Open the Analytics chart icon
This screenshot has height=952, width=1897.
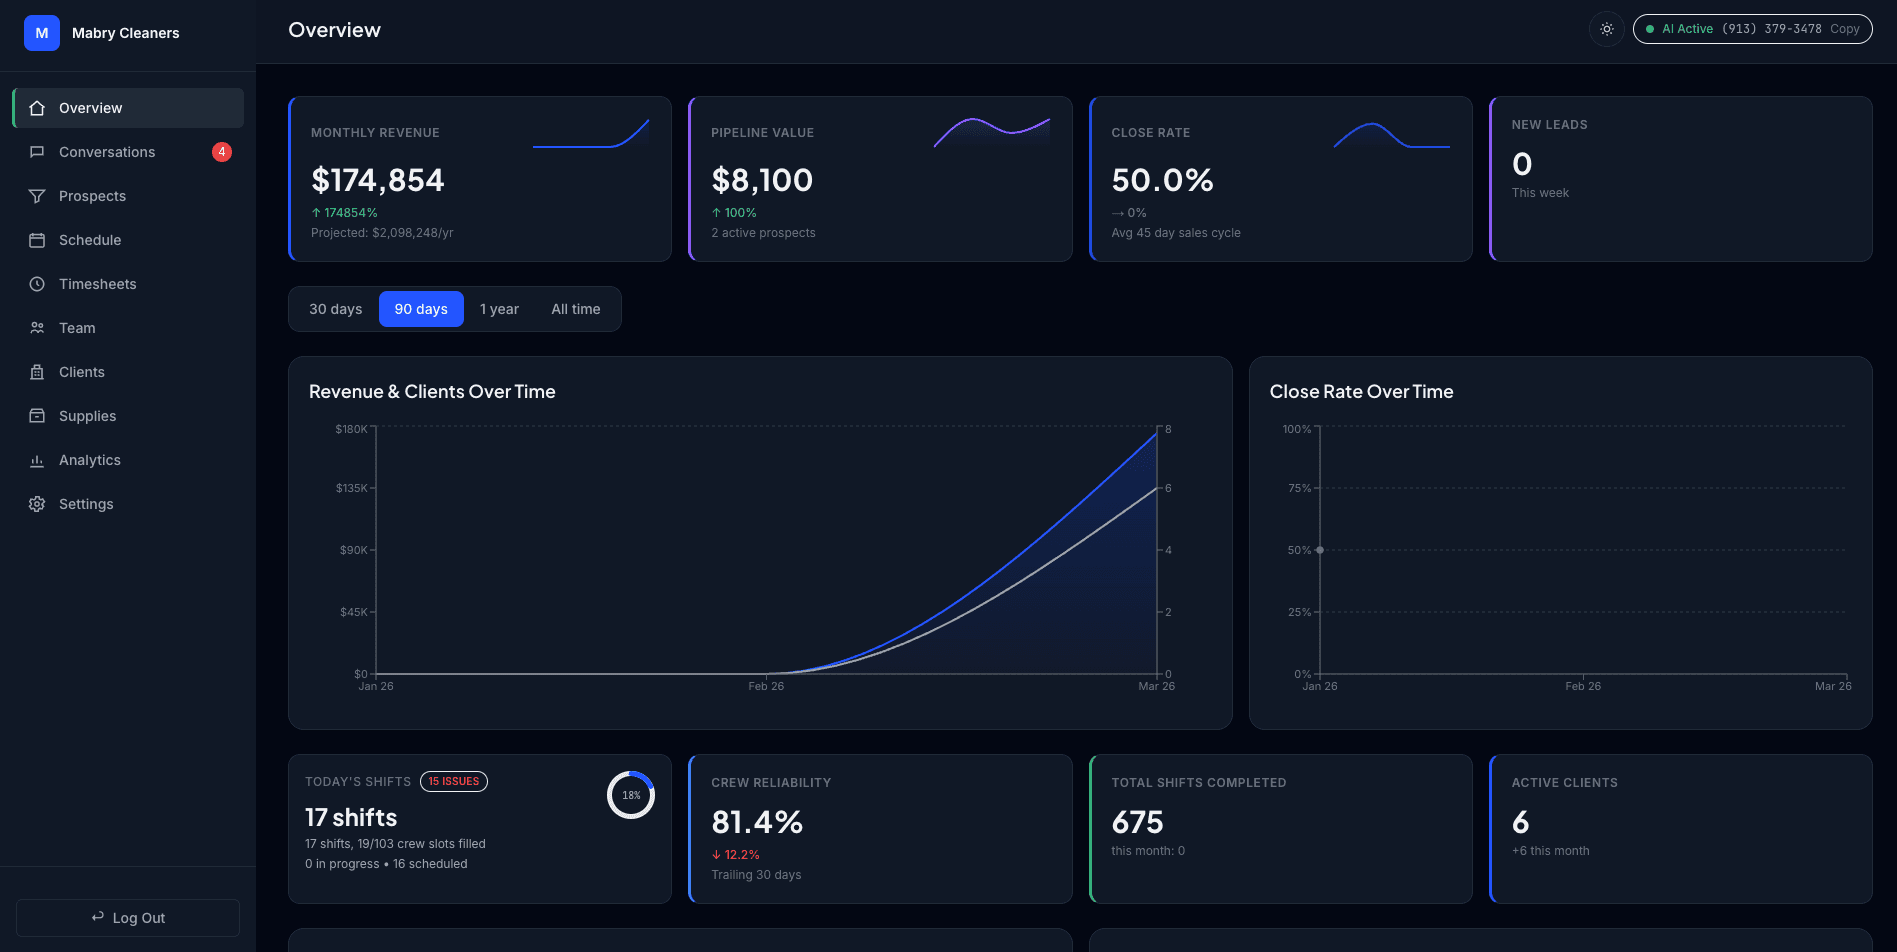click(x=37, y=459)
